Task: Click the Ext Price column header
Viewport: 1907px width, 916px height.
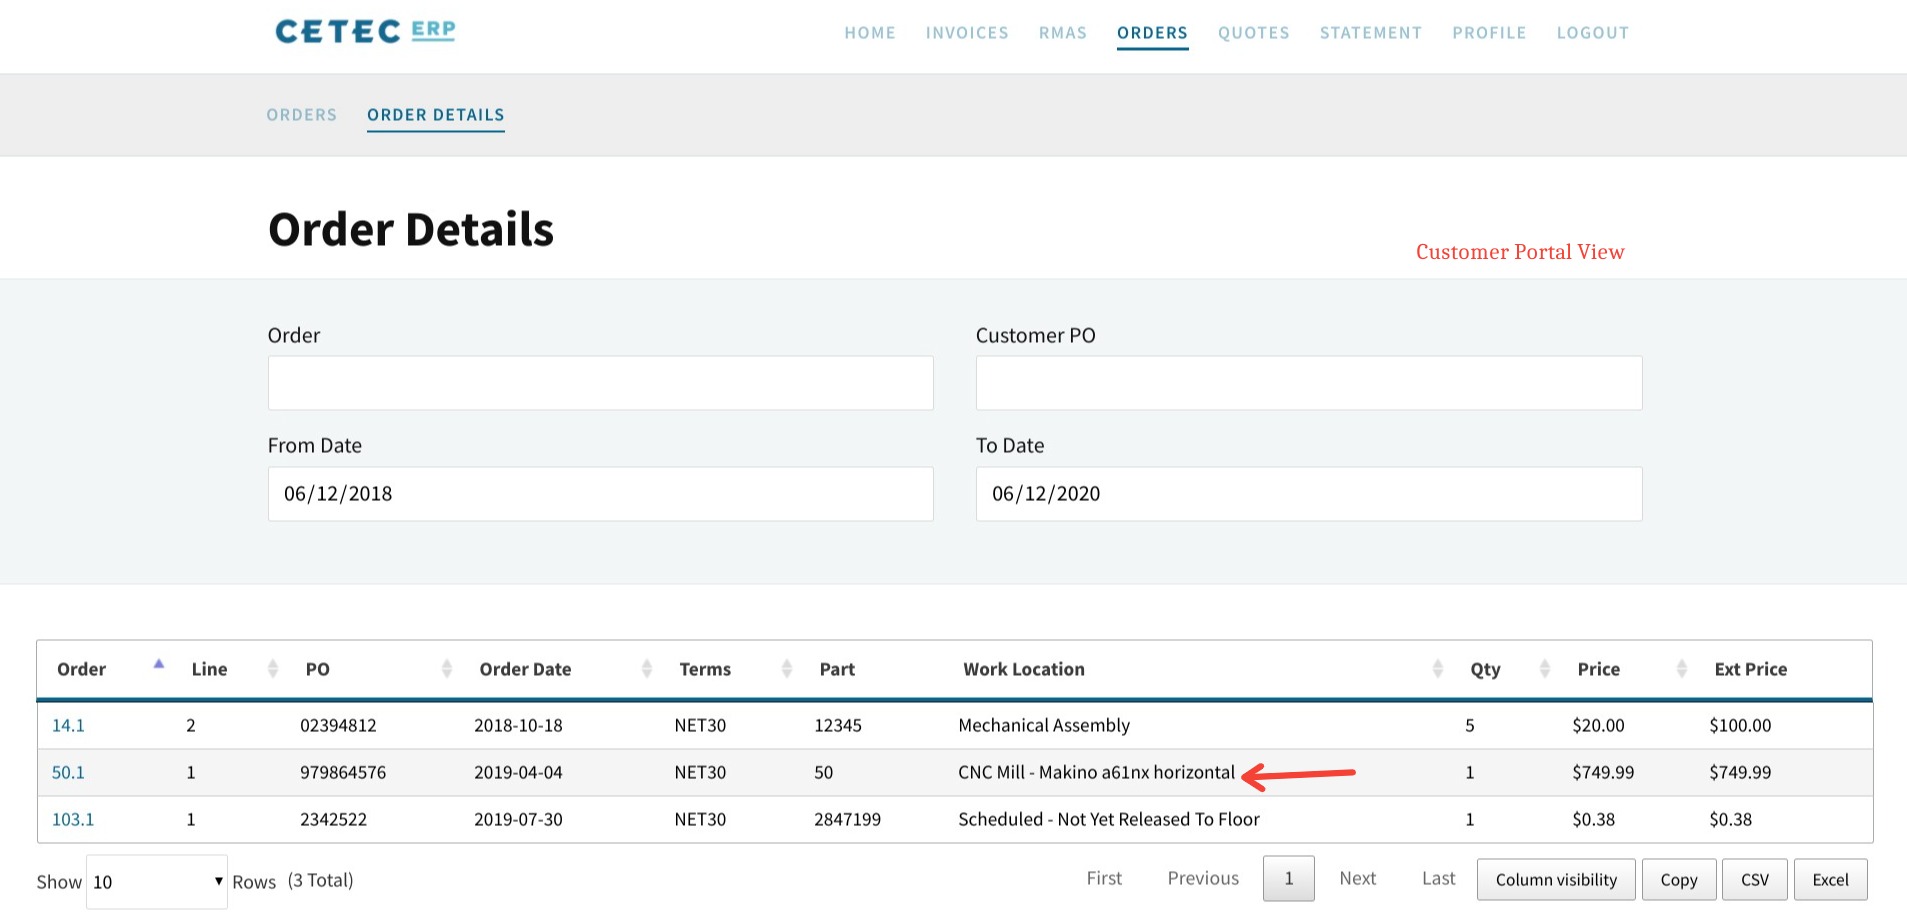Action: (x=1750, y=669)
